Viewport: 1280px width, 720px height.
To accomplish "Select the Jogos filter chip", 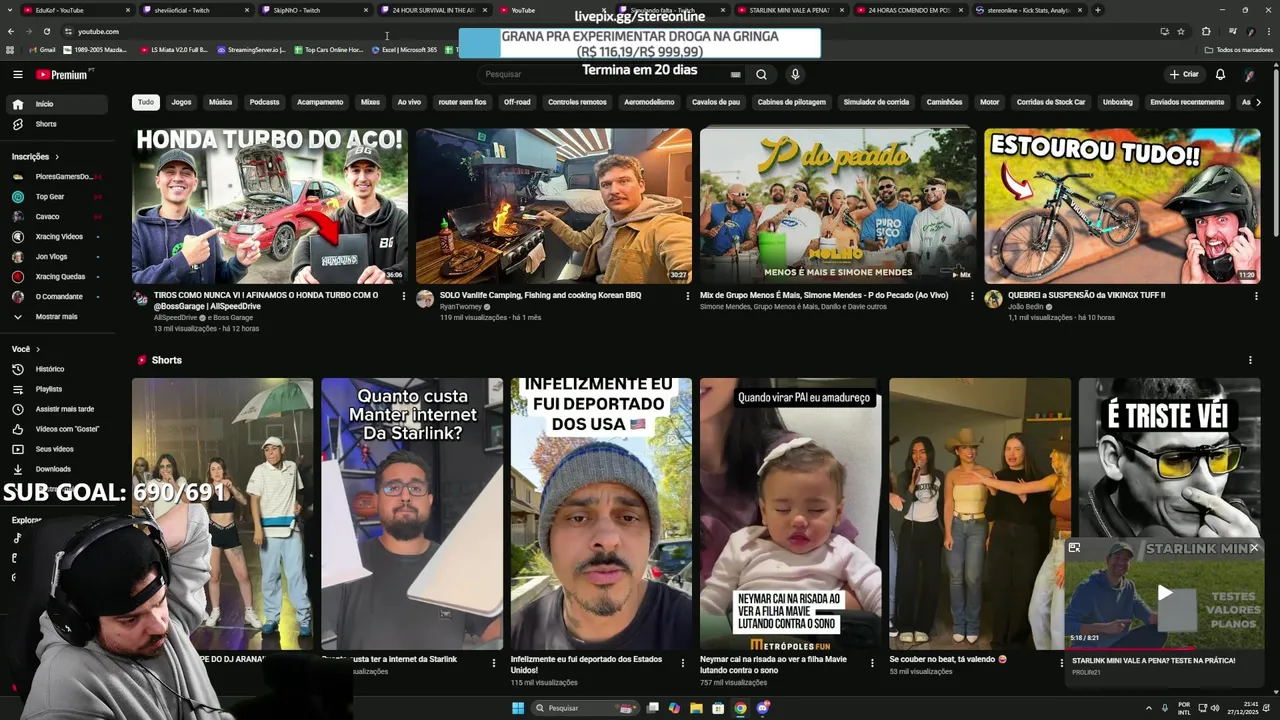I will 181,102.
